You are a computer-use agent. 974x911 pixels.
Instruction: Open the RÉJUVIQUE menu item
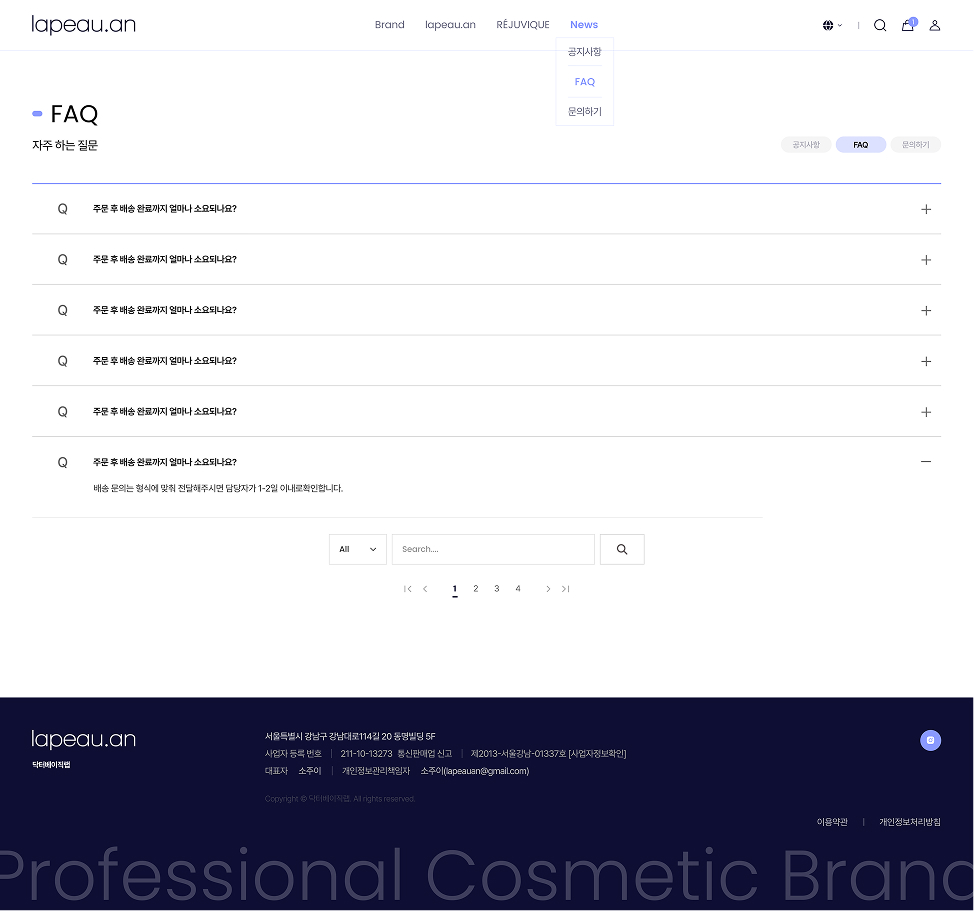click(522, 25)
